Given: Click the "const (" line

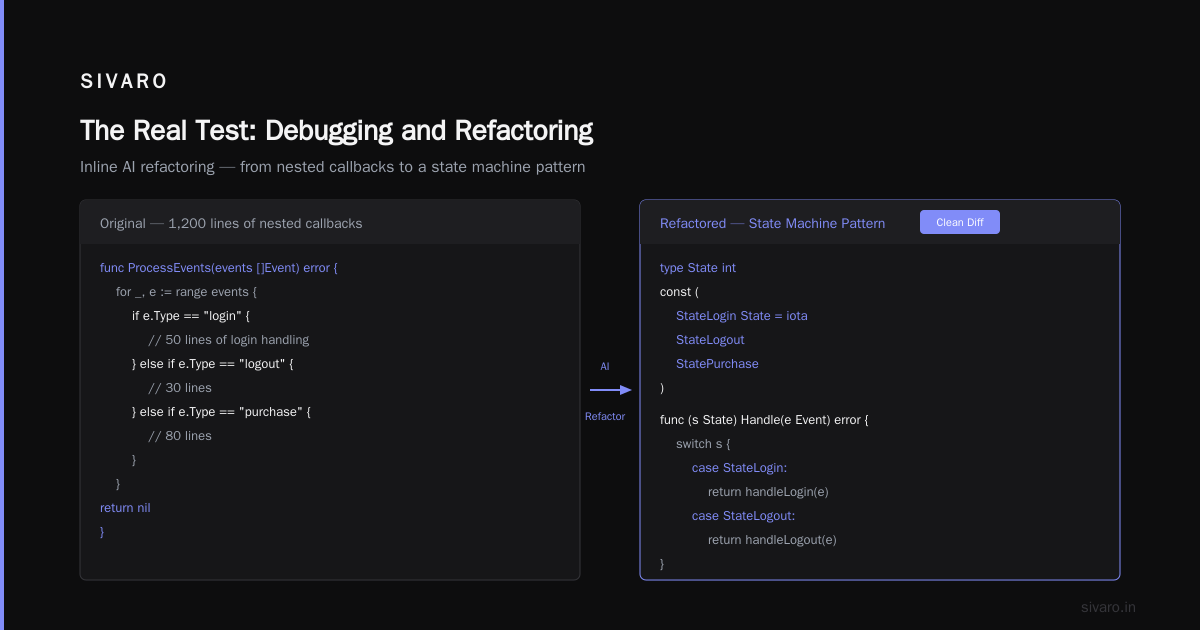Looking at the screenshot, I should (679, 292).
